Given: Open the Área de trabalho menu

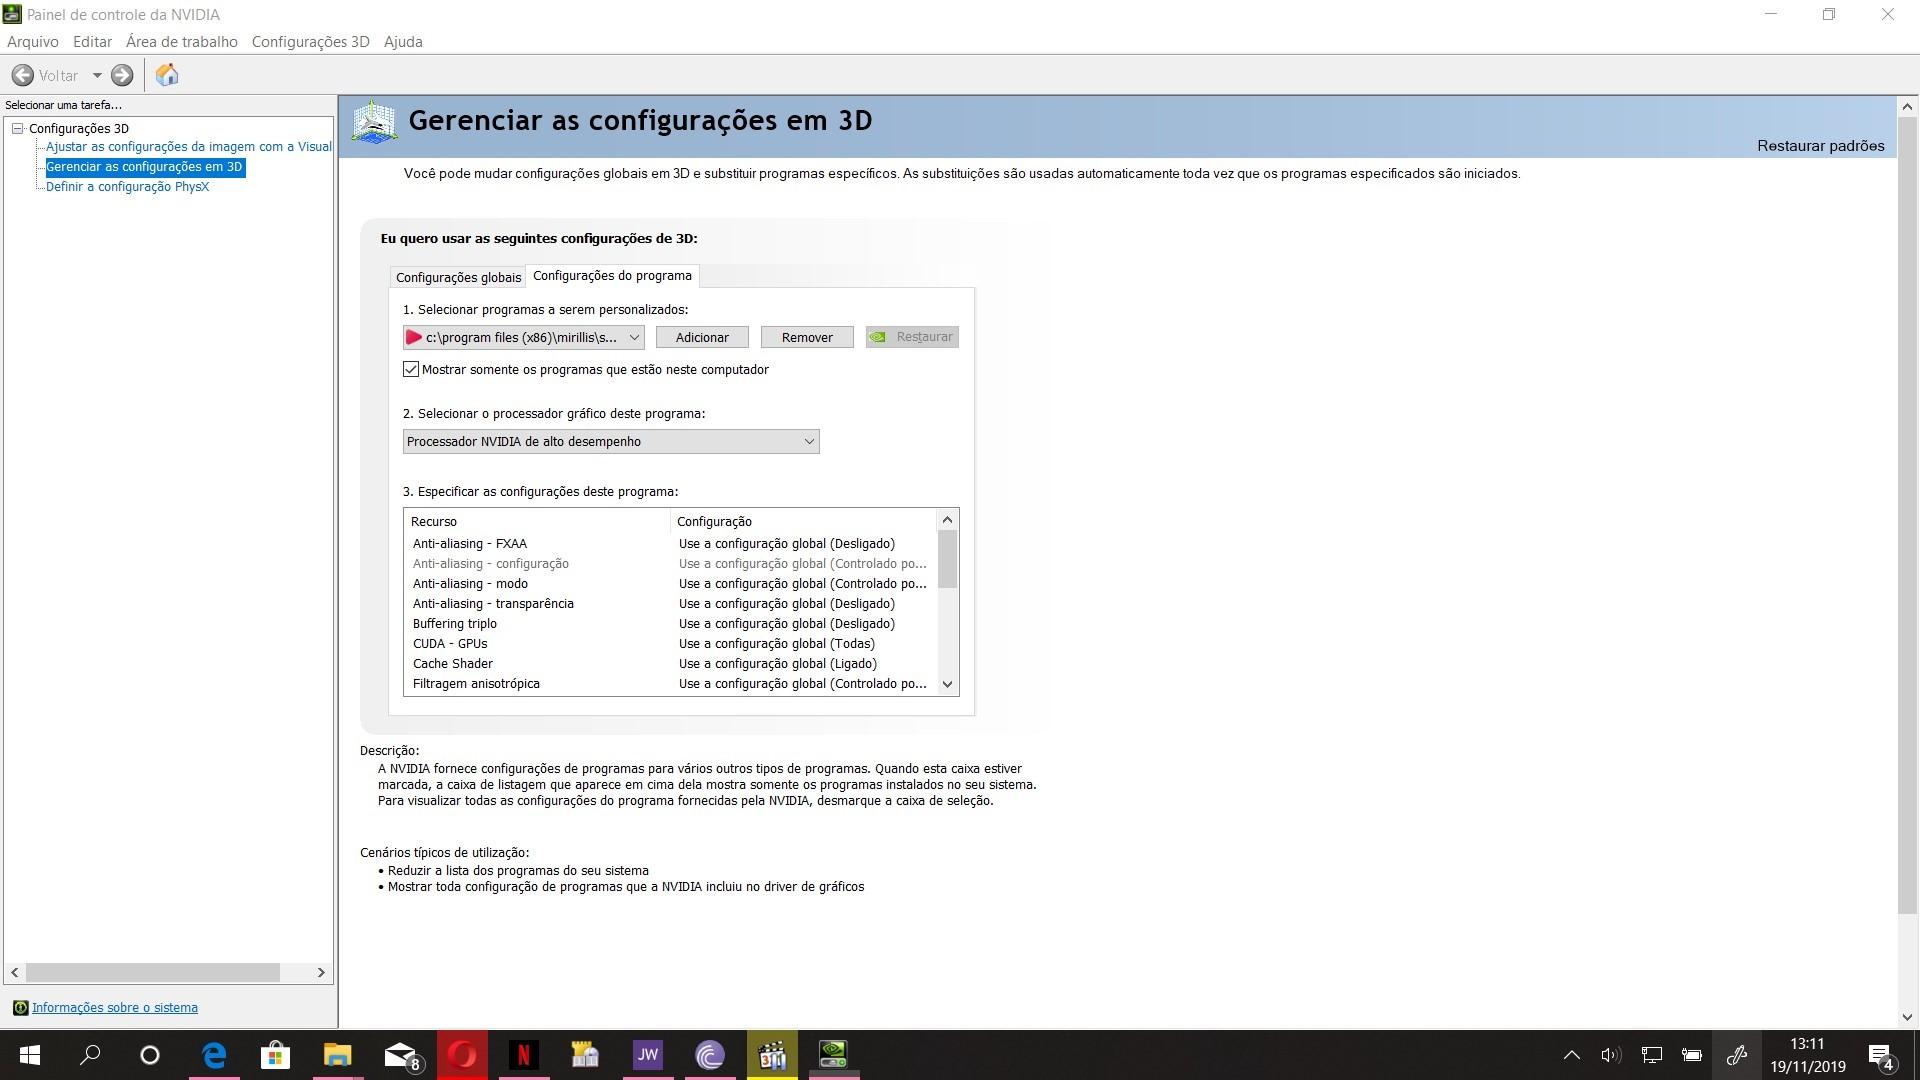Looking at the screenshot, I should [x=182, y=42].
